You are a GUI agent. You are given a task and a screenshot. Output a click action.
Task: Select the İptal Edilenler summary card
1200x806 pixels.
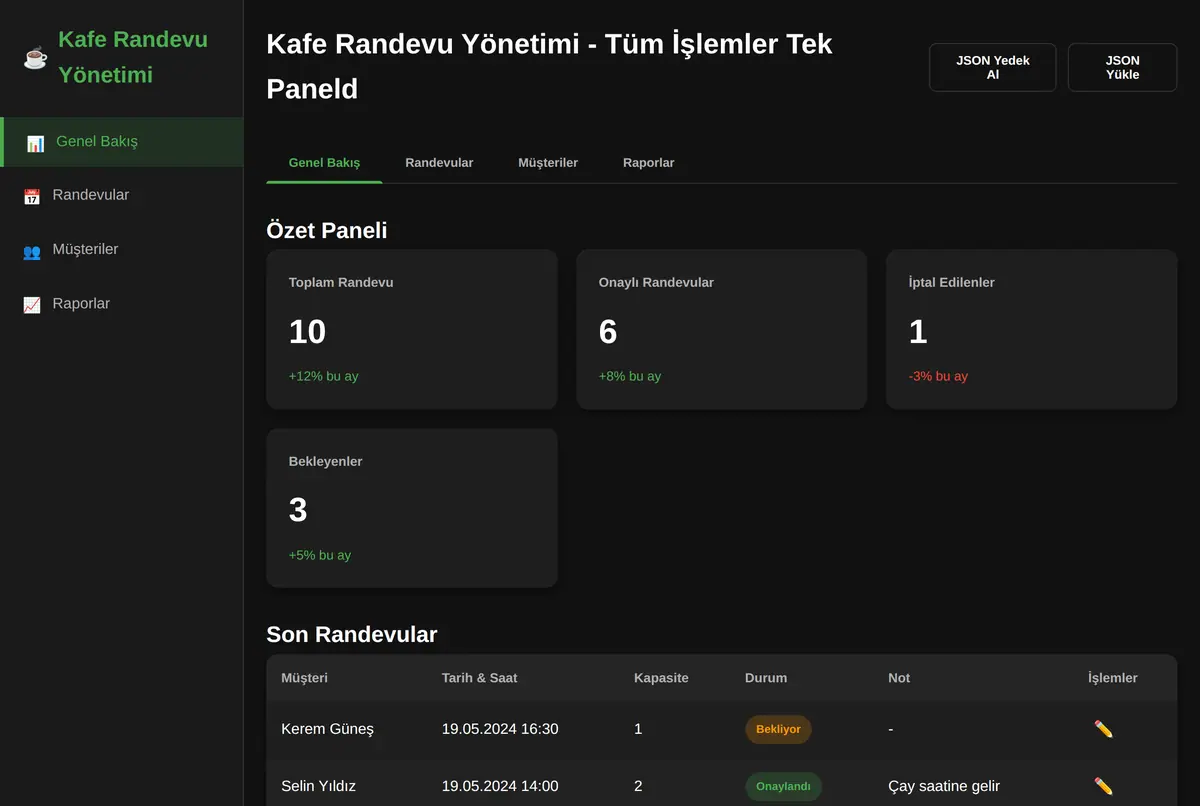(1031, 329)
